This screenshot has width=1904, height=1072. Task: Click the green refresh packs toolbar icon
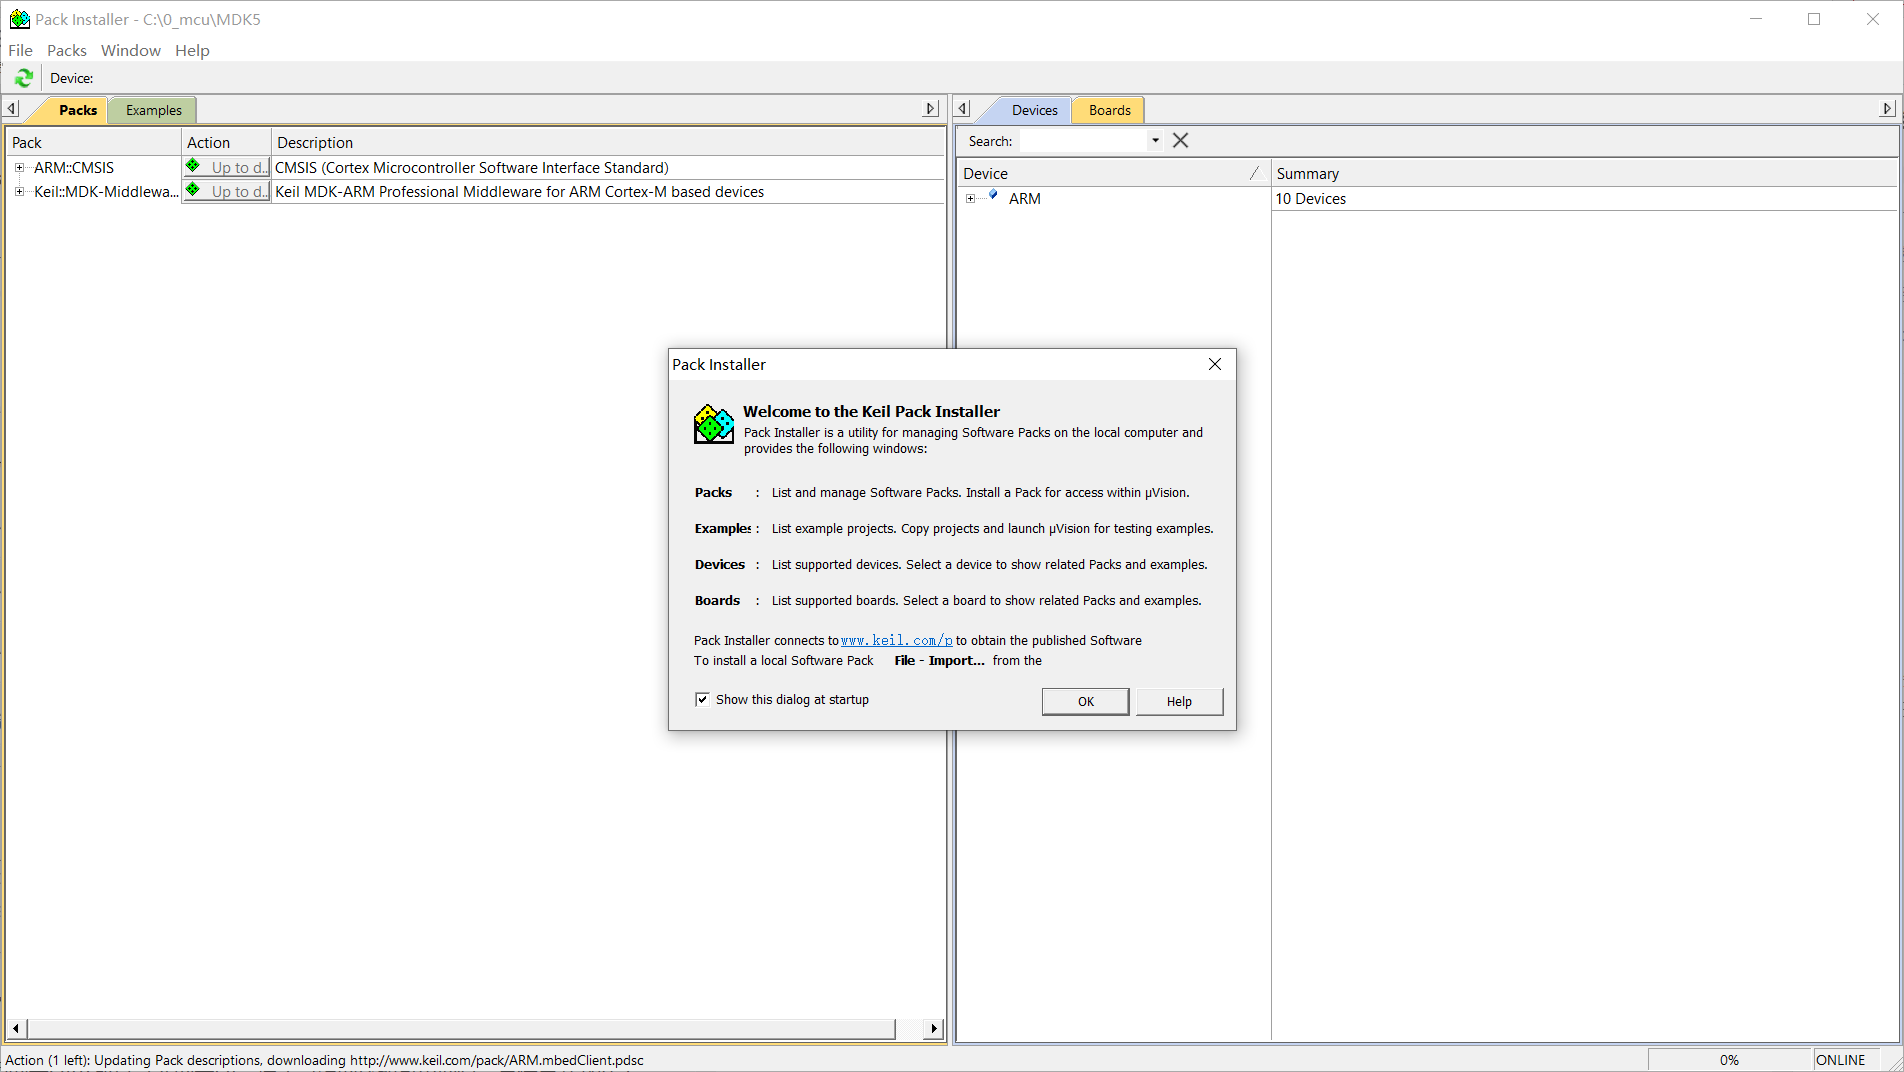[24, 78]
